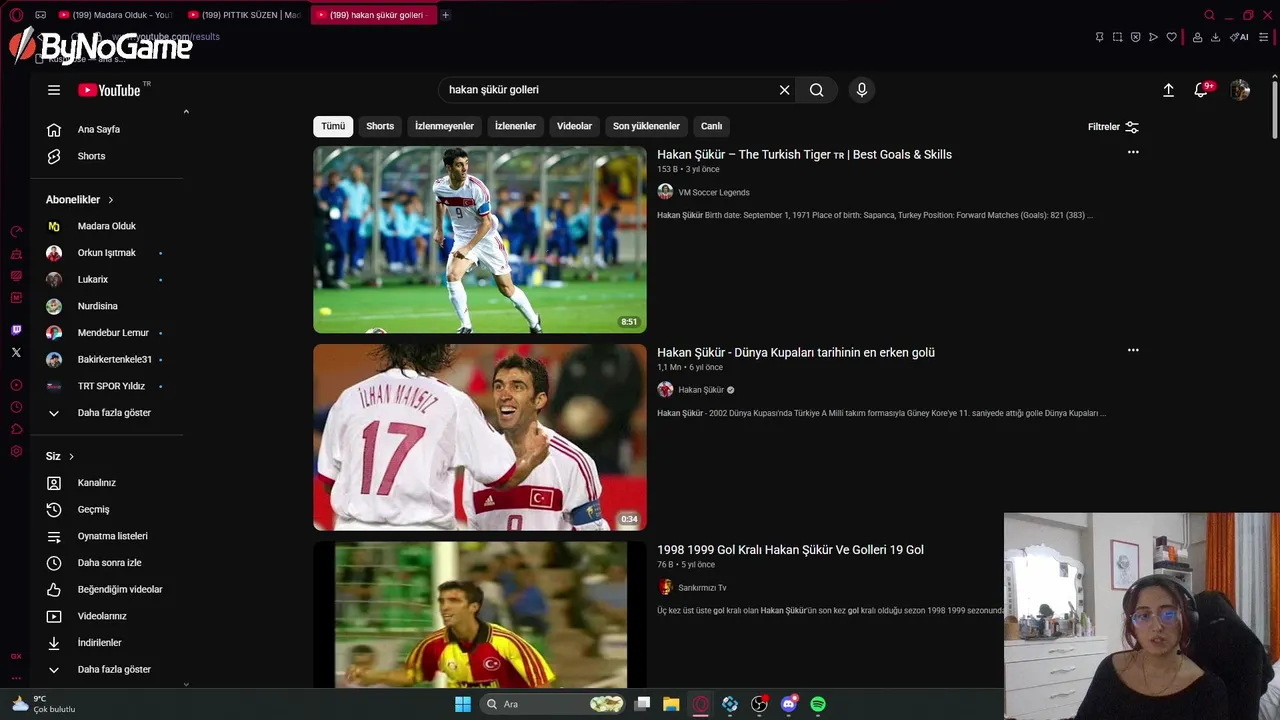The image size is (1280, 720).
Task: Open Discord from the taskbar
Action: click(789, 704)
